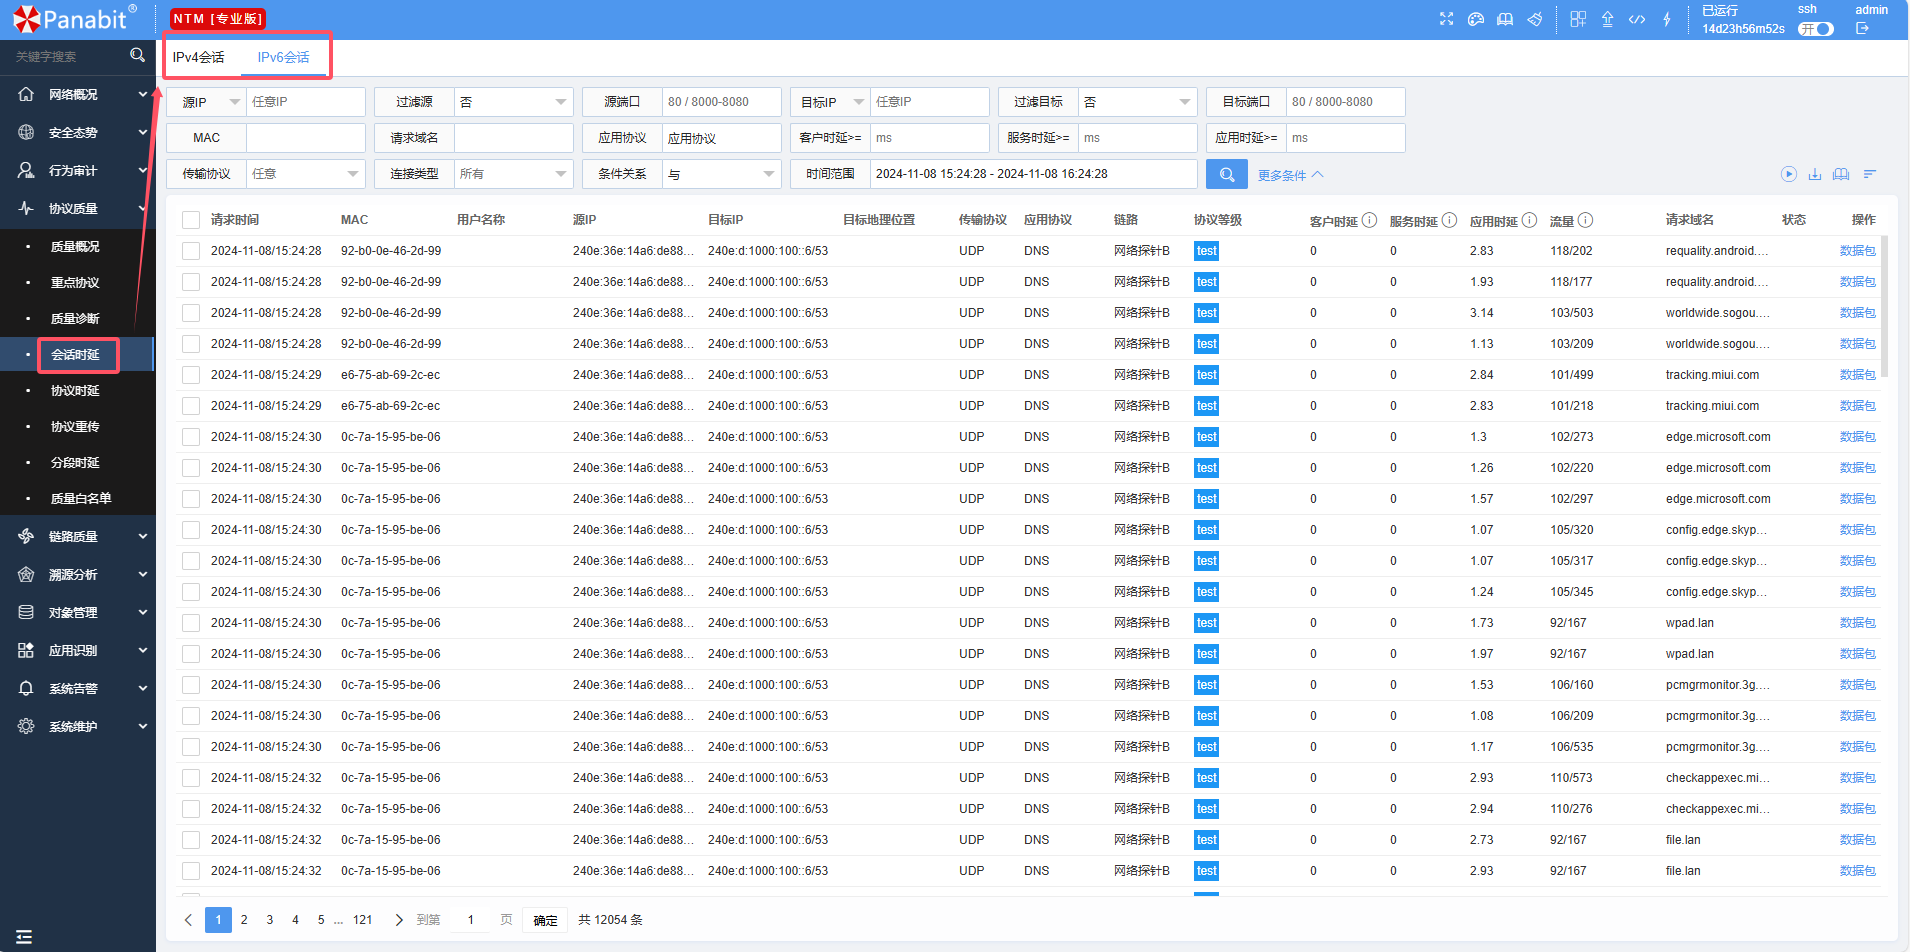1910x952 pixels.
Task: Collapse 更多条件 filter section
Action: [1290, 175]
